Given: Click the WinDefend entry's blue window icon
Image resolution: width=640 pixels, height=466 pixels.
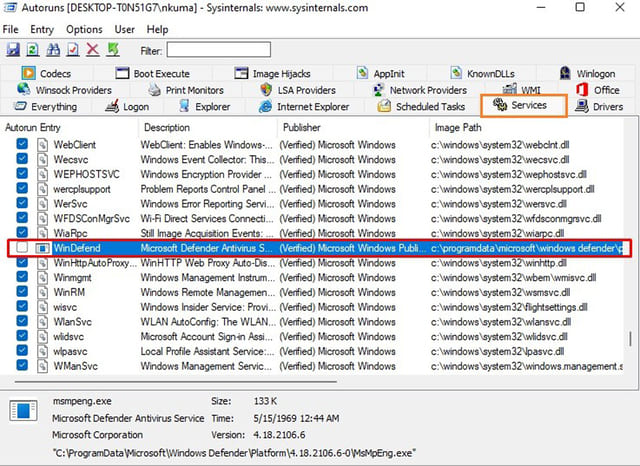Looking at the screenshot, I should pyautogui.click(x=42, y=248).
